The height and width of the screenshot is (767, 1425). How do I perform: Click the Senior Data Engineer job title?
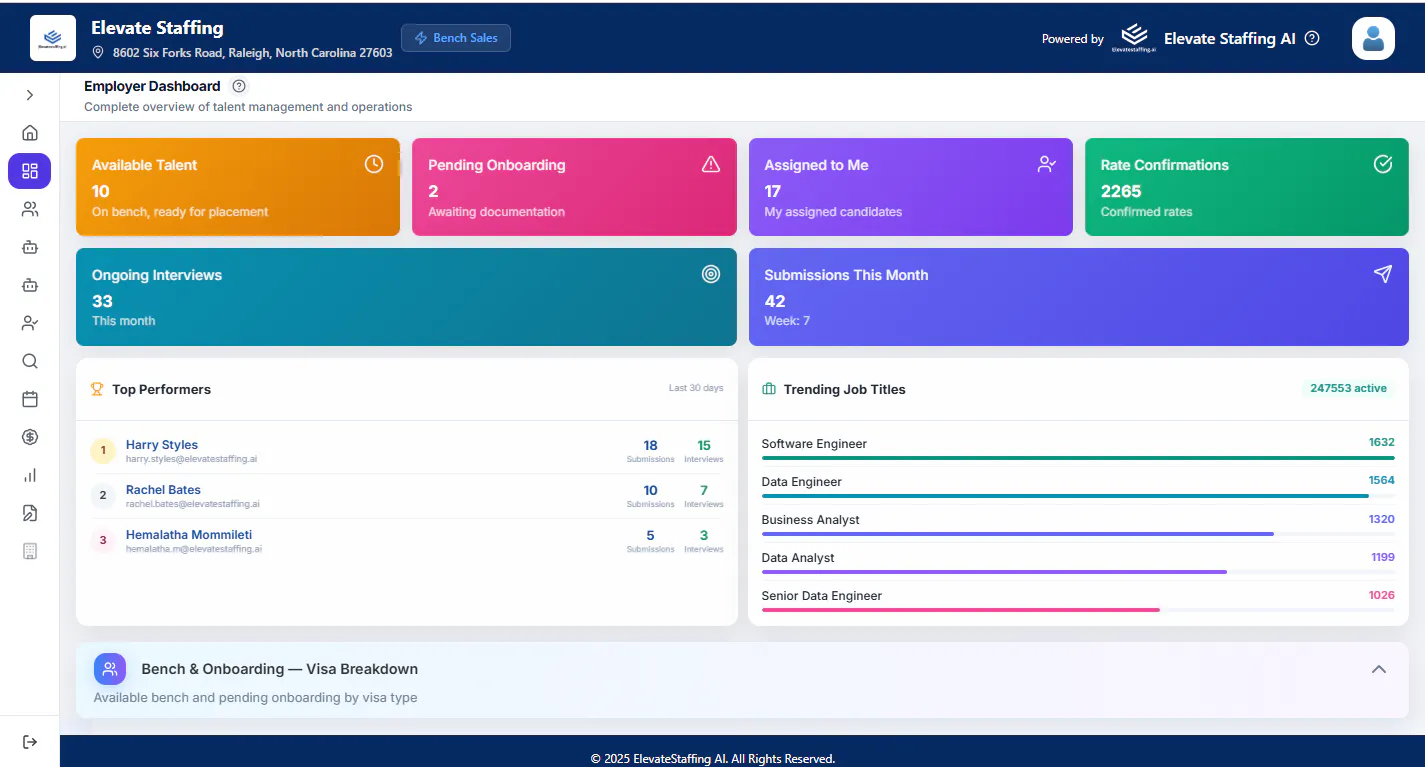pyautogui.click(x=822, y=596)
